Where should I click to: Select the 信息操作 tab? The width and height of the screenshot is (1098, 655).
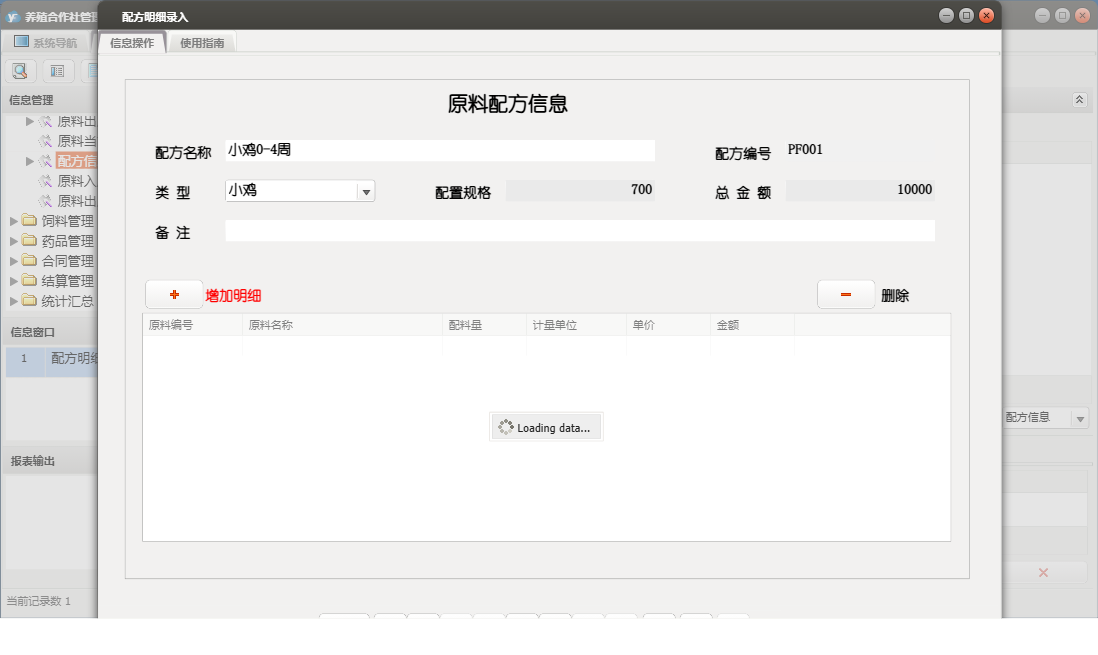[x=131, y=43]
